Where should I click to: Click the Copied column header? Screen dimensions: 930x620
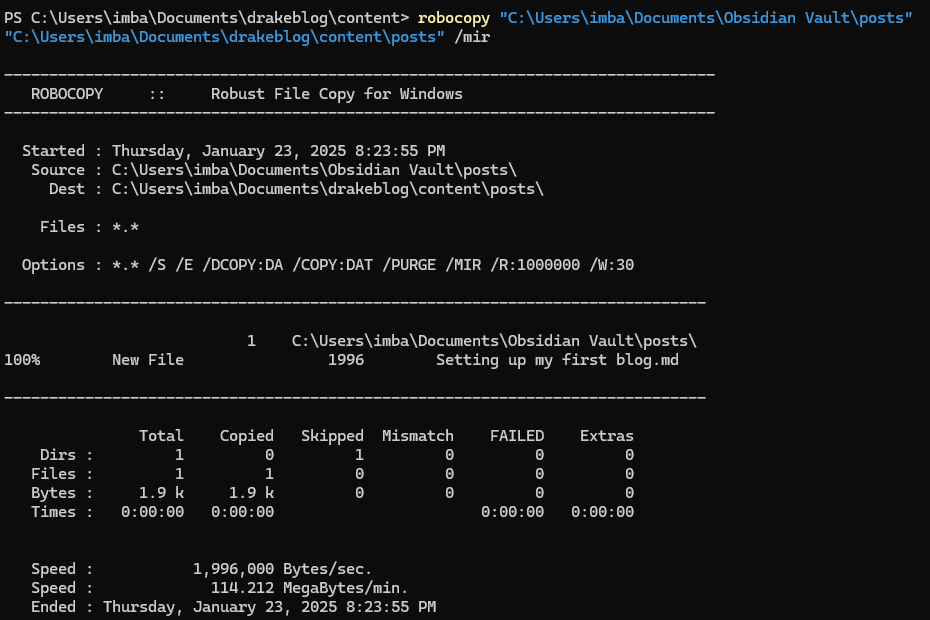click(x=247, y=436)
